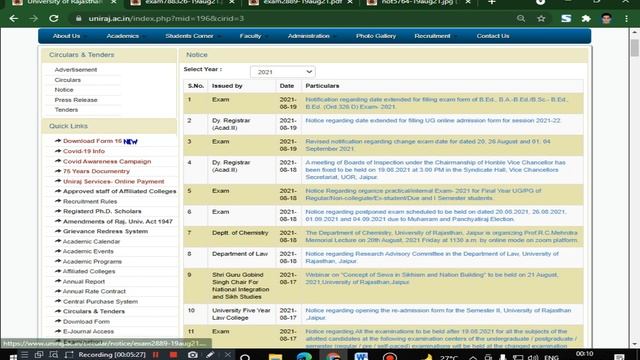640x360 pixels.
Task: Open notice on exam postponed due to Muharram
Action: click(436, 216)
